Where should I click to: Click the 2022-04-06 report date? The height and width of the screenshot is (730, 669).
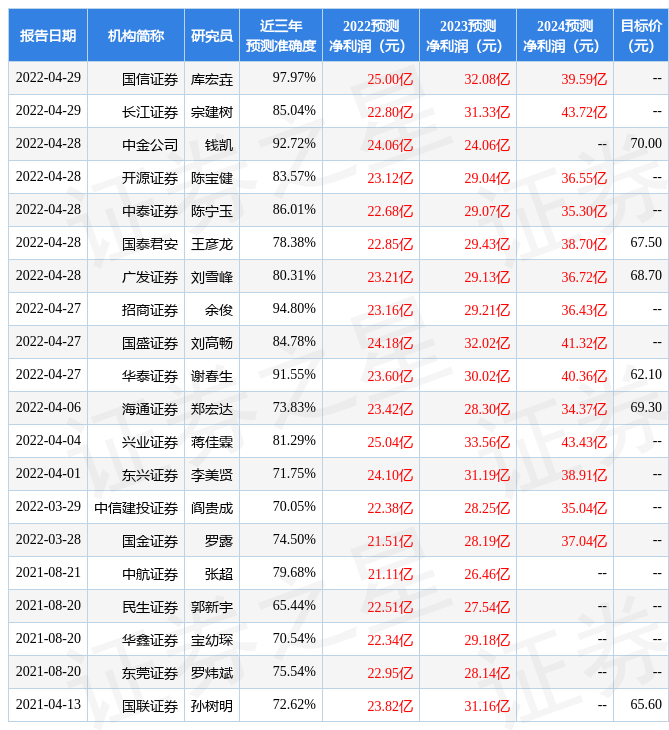[x=48, y=407]
